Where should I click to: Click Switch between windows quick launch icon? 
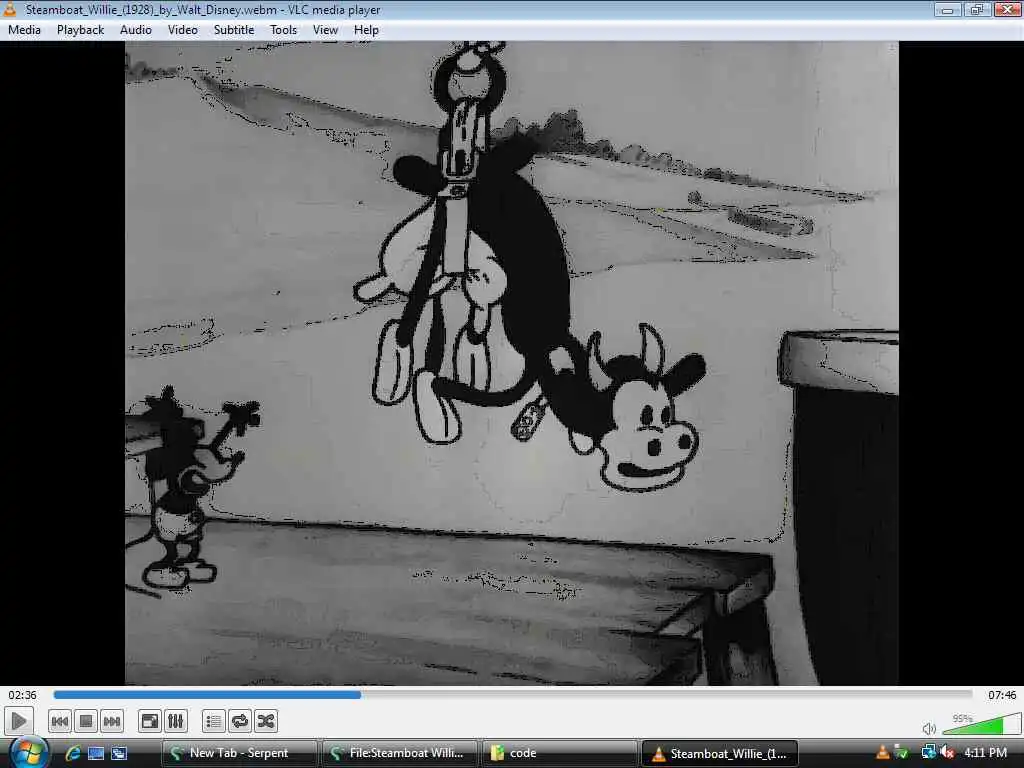[x=119, y=753]
